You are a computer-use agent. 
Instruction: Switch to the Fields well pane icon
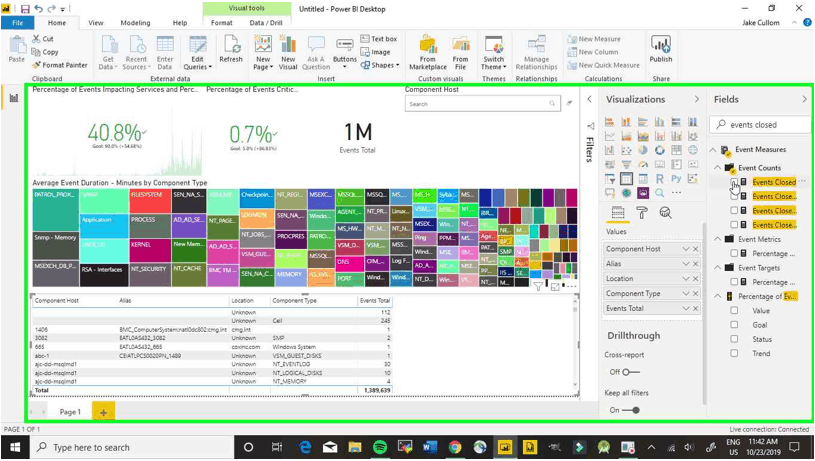coord(618,213)
